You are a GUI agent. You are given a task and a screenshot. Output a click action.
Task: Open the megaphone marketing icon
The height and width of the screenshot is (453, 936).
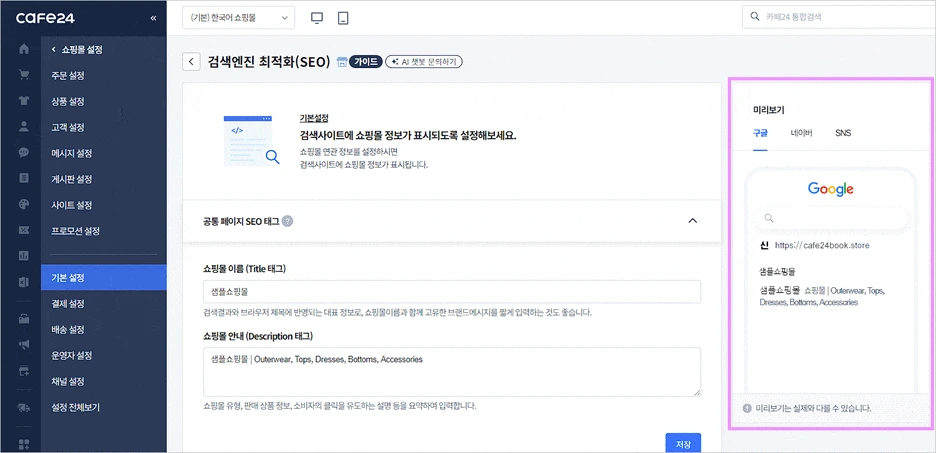[x=24, y=345]
